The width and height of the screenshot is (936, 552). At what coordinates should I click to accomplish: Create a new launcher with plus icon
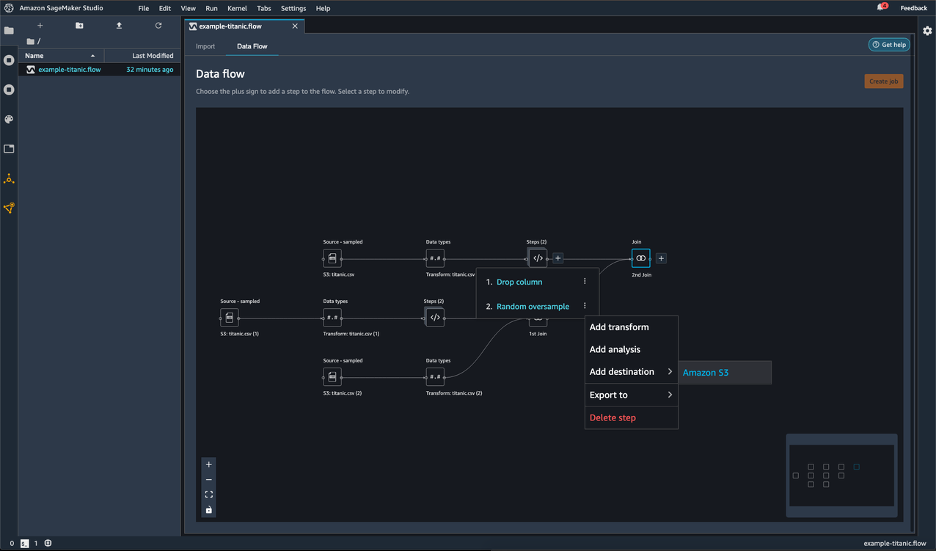click(40, 26)
